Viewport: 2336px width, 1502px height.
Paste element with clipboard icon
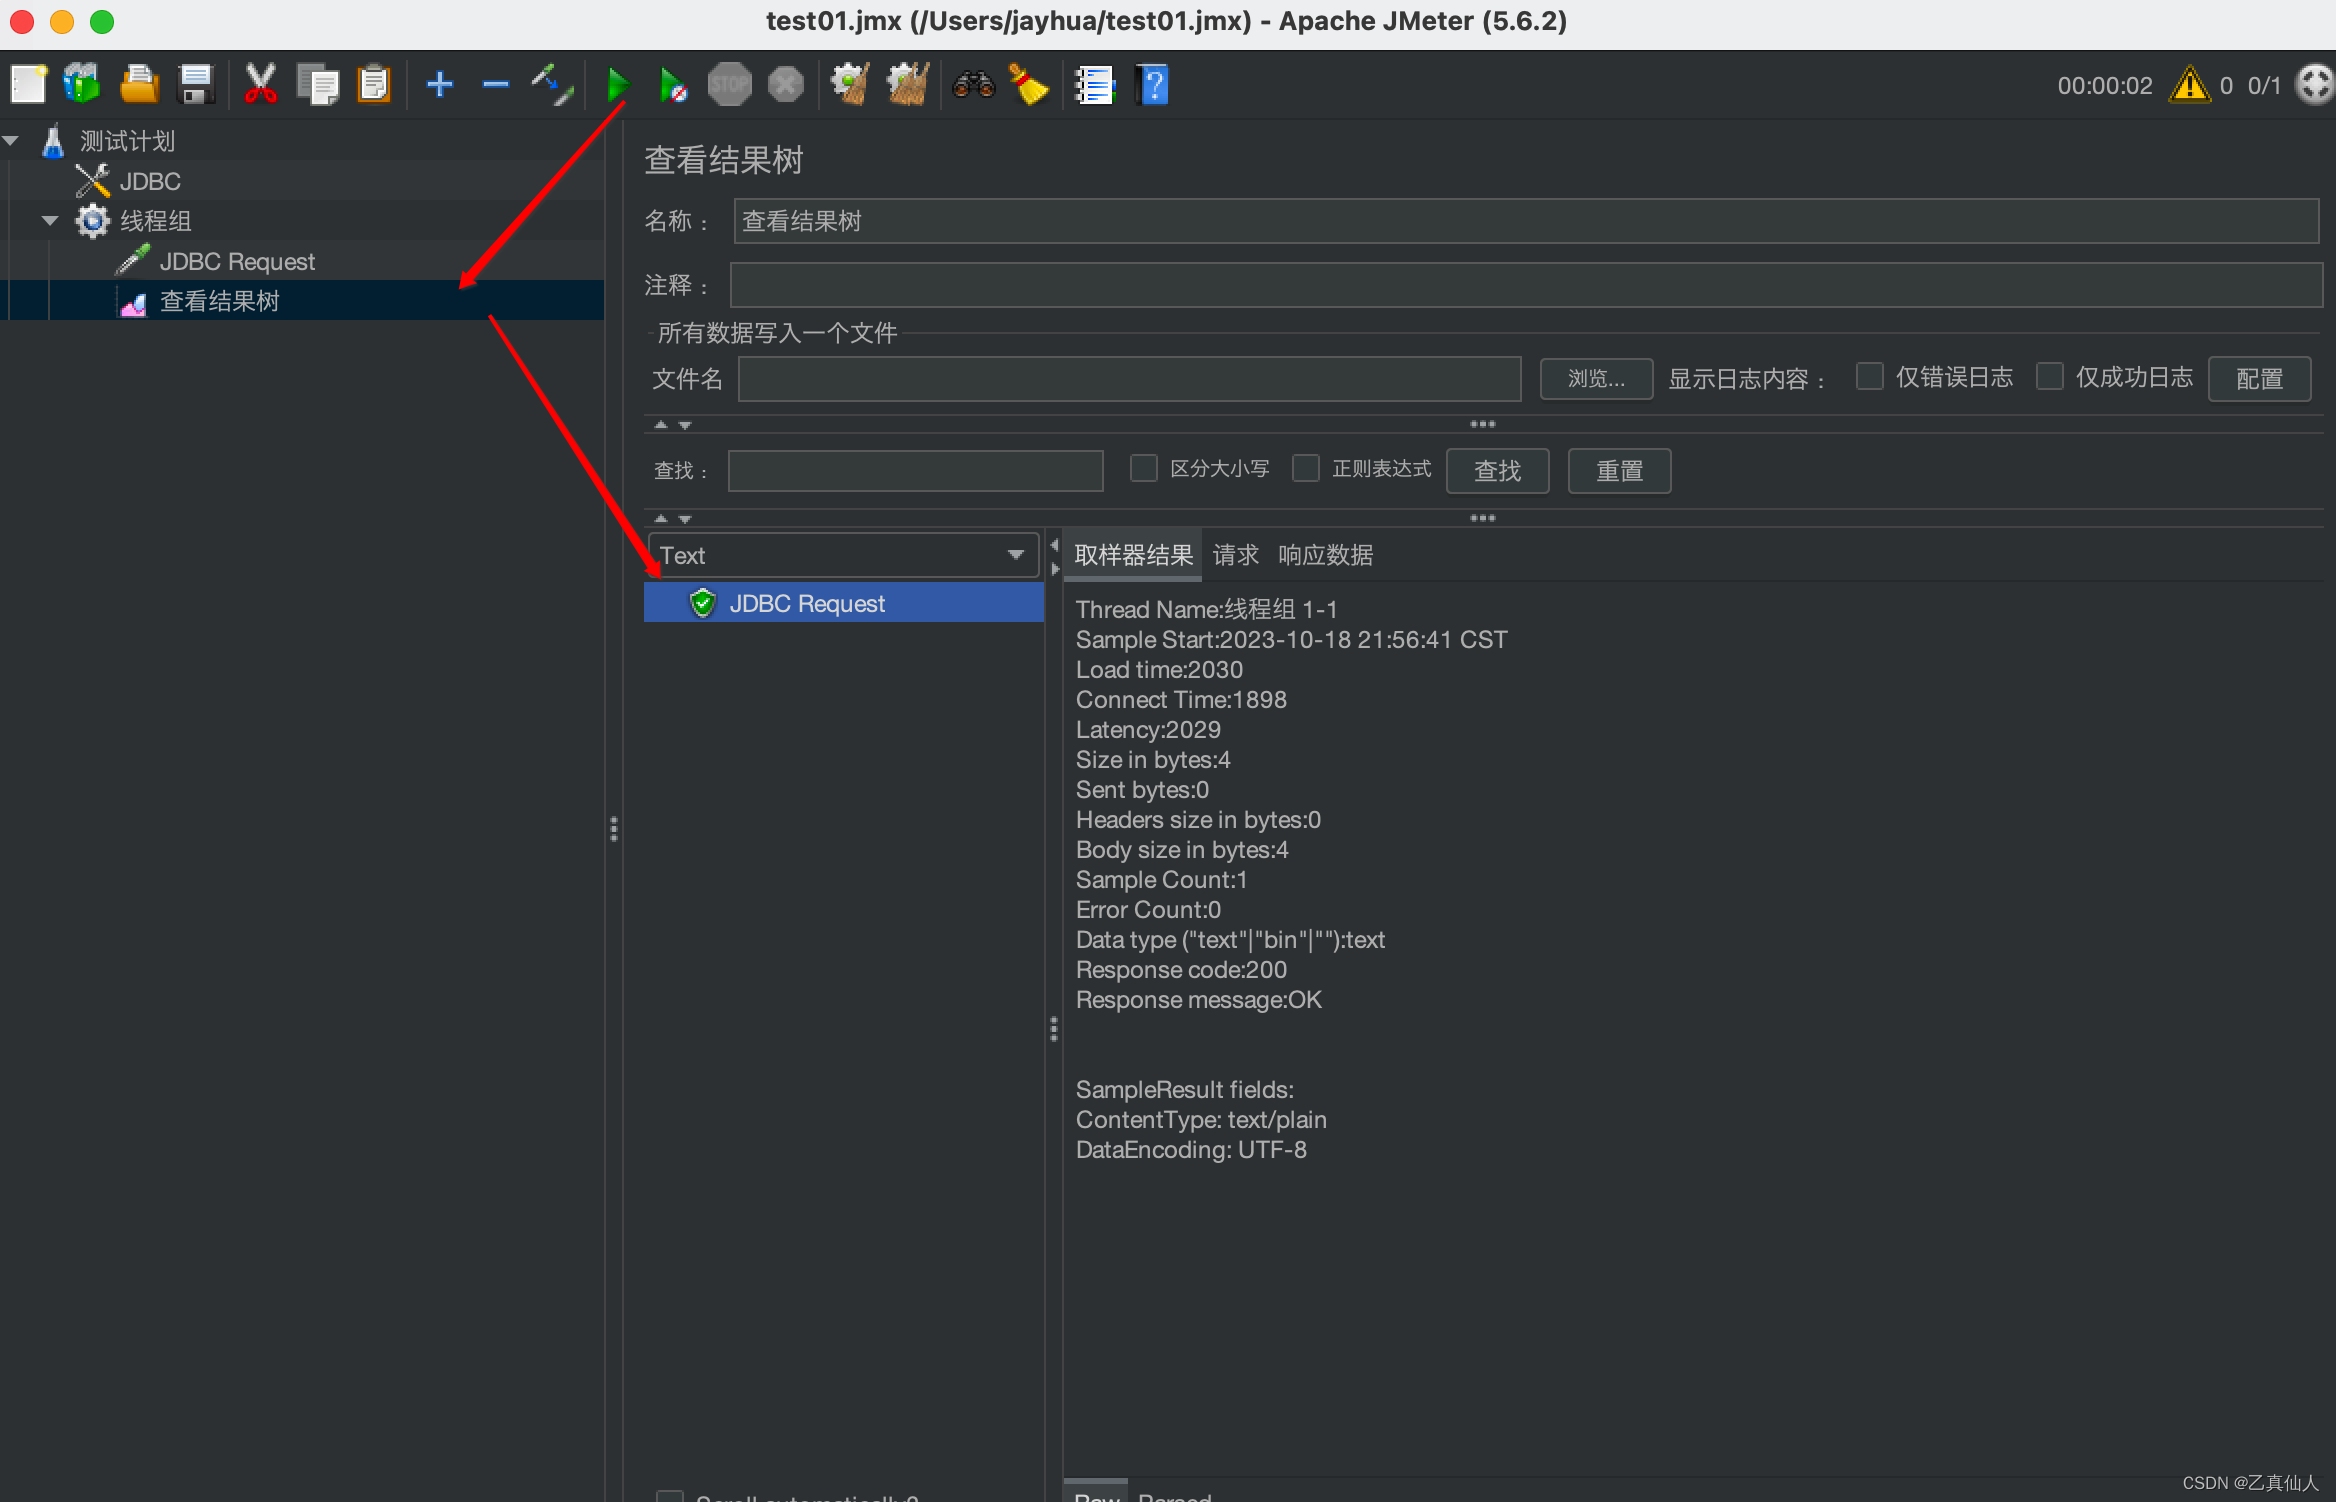[374, 85]
